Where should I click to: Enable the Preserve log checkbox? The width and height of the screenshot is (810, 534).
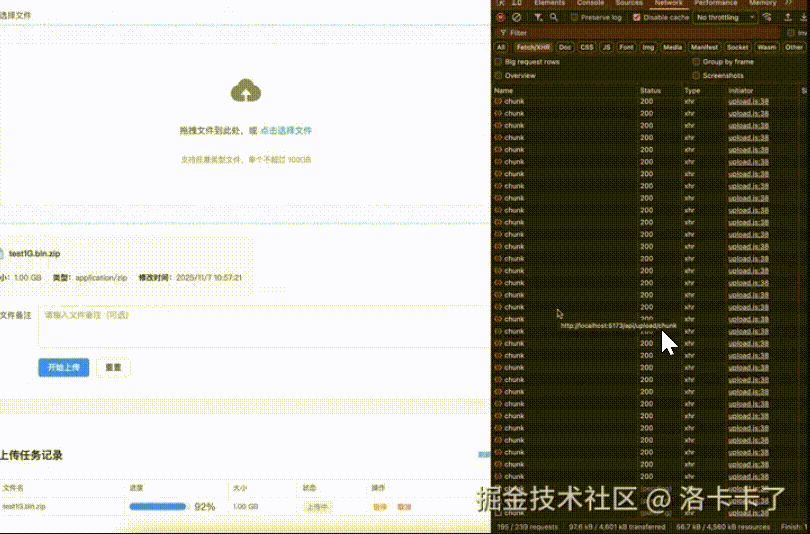pyautogui.click(x=575, y=17)
